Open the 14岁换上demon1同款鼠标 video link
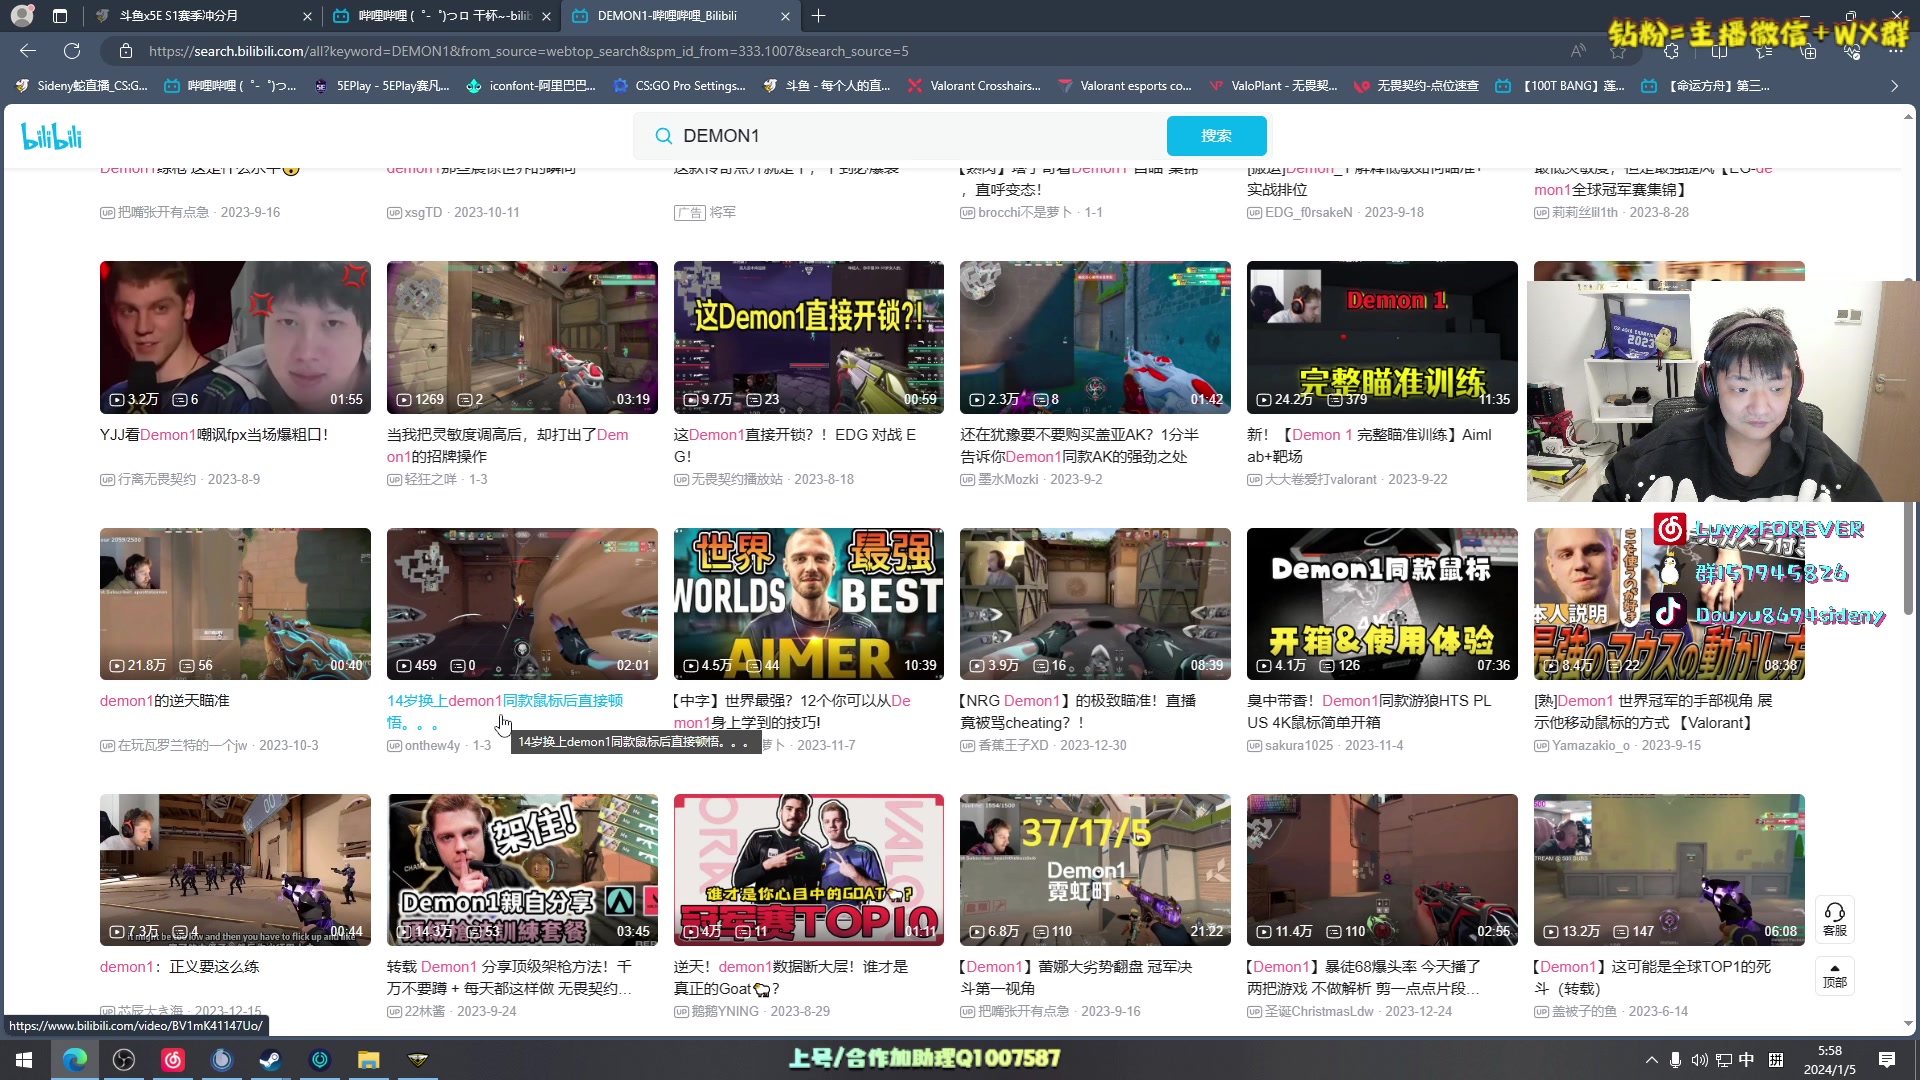This screenshot has height=1080, width=1920. coord(504,701)
